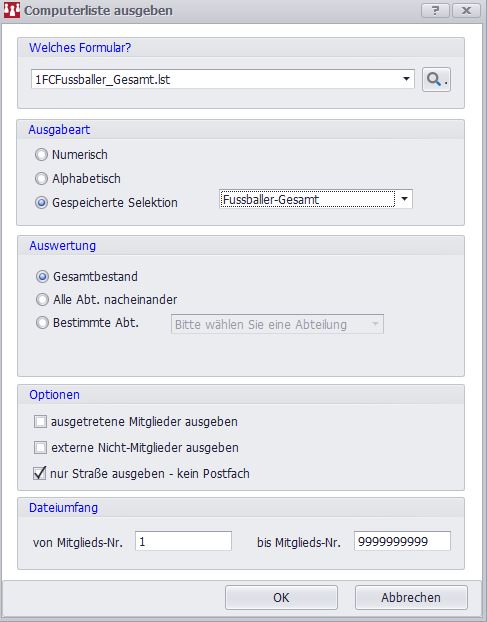
Task: Click the von Mitglieds-Nr. input field
Action: (x=183, y=541)
